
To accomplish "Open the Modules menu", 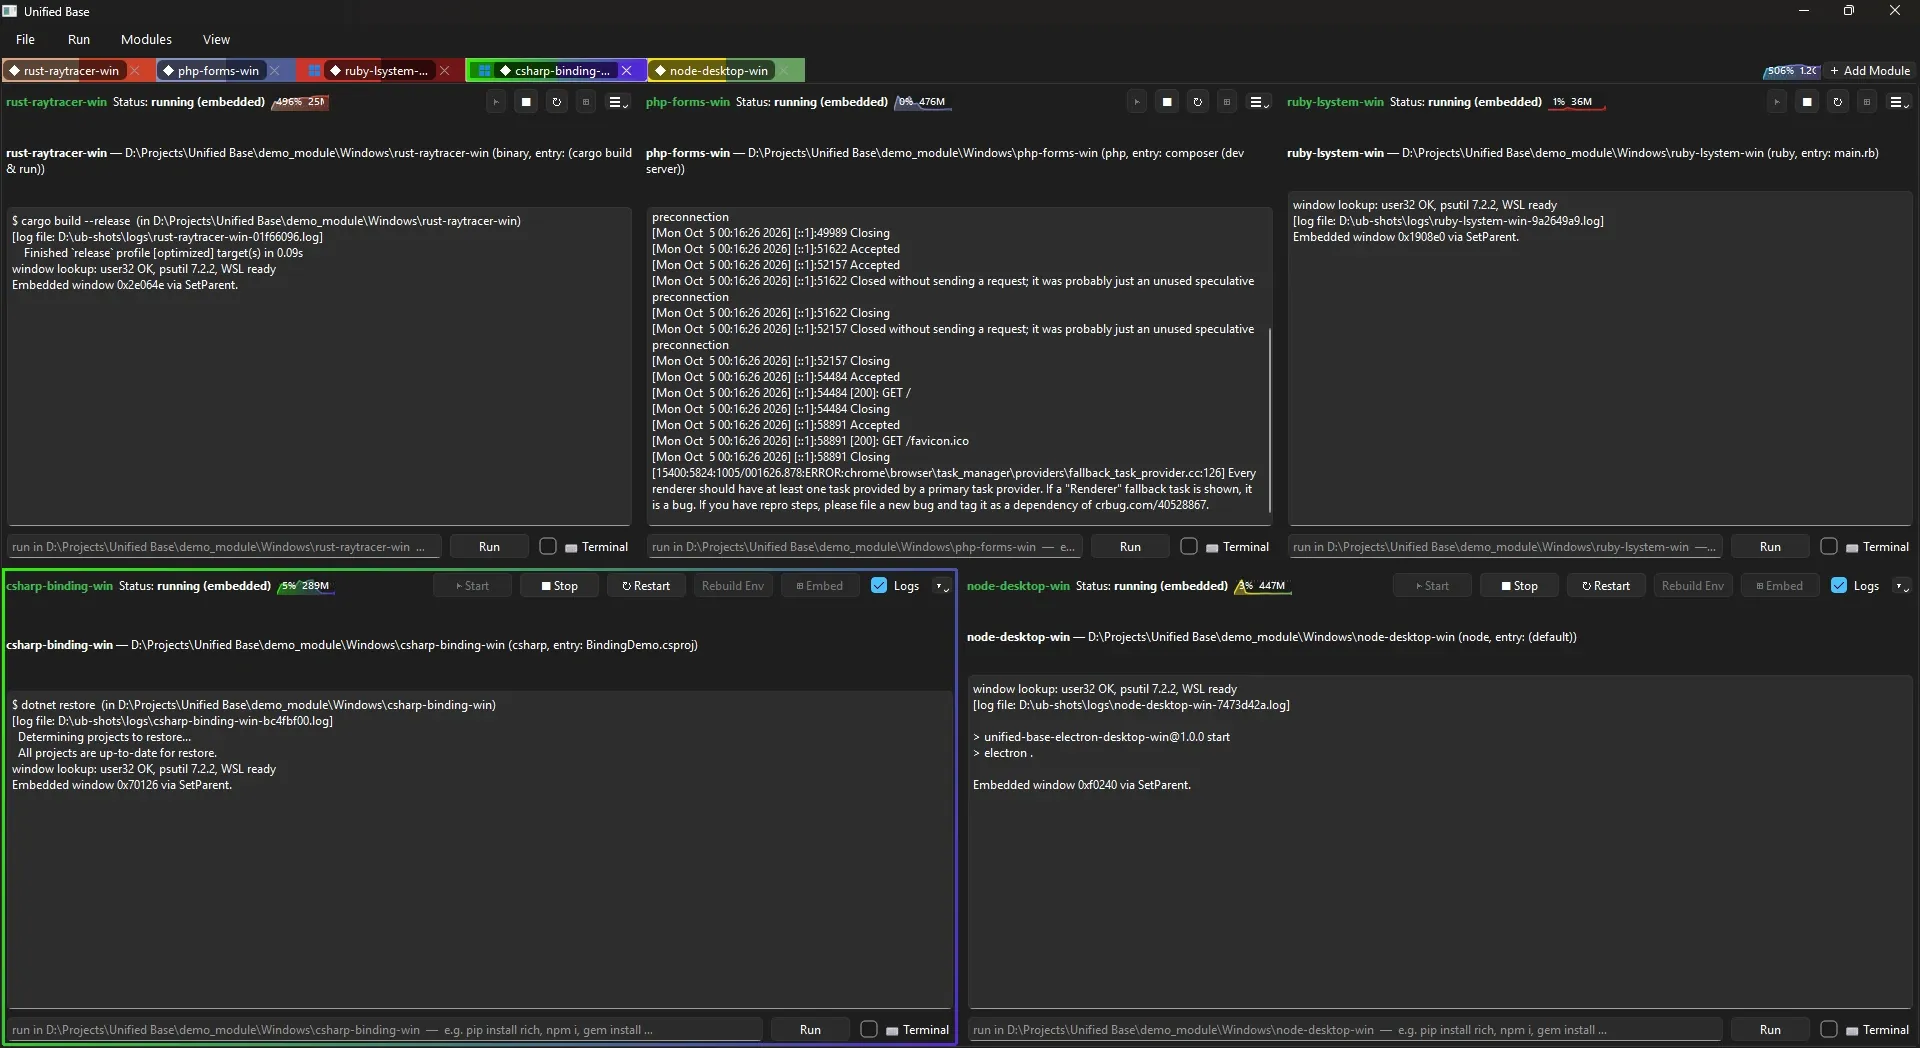I will (146, 40).
